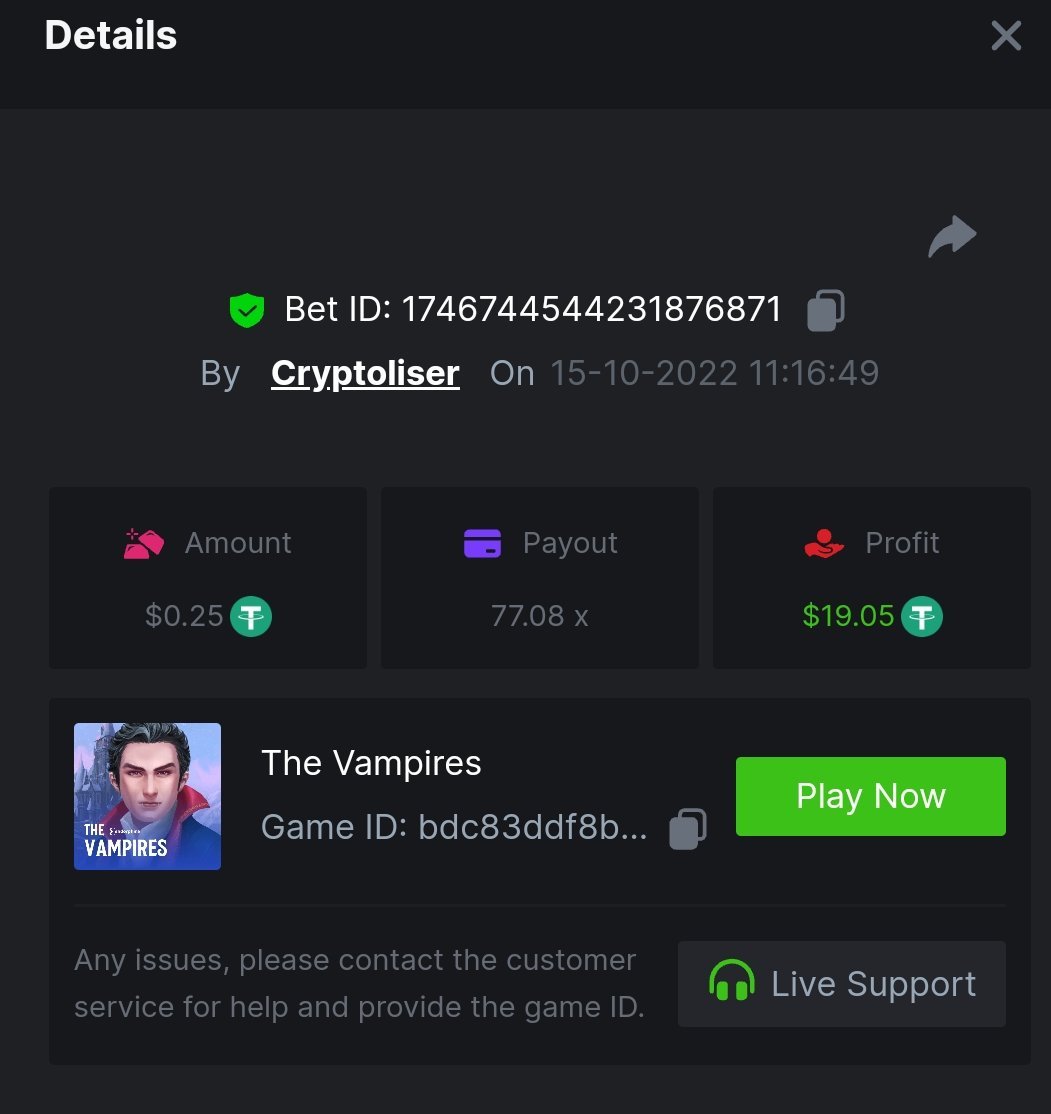Click the green verified shield icon

(x=246, y=310)
